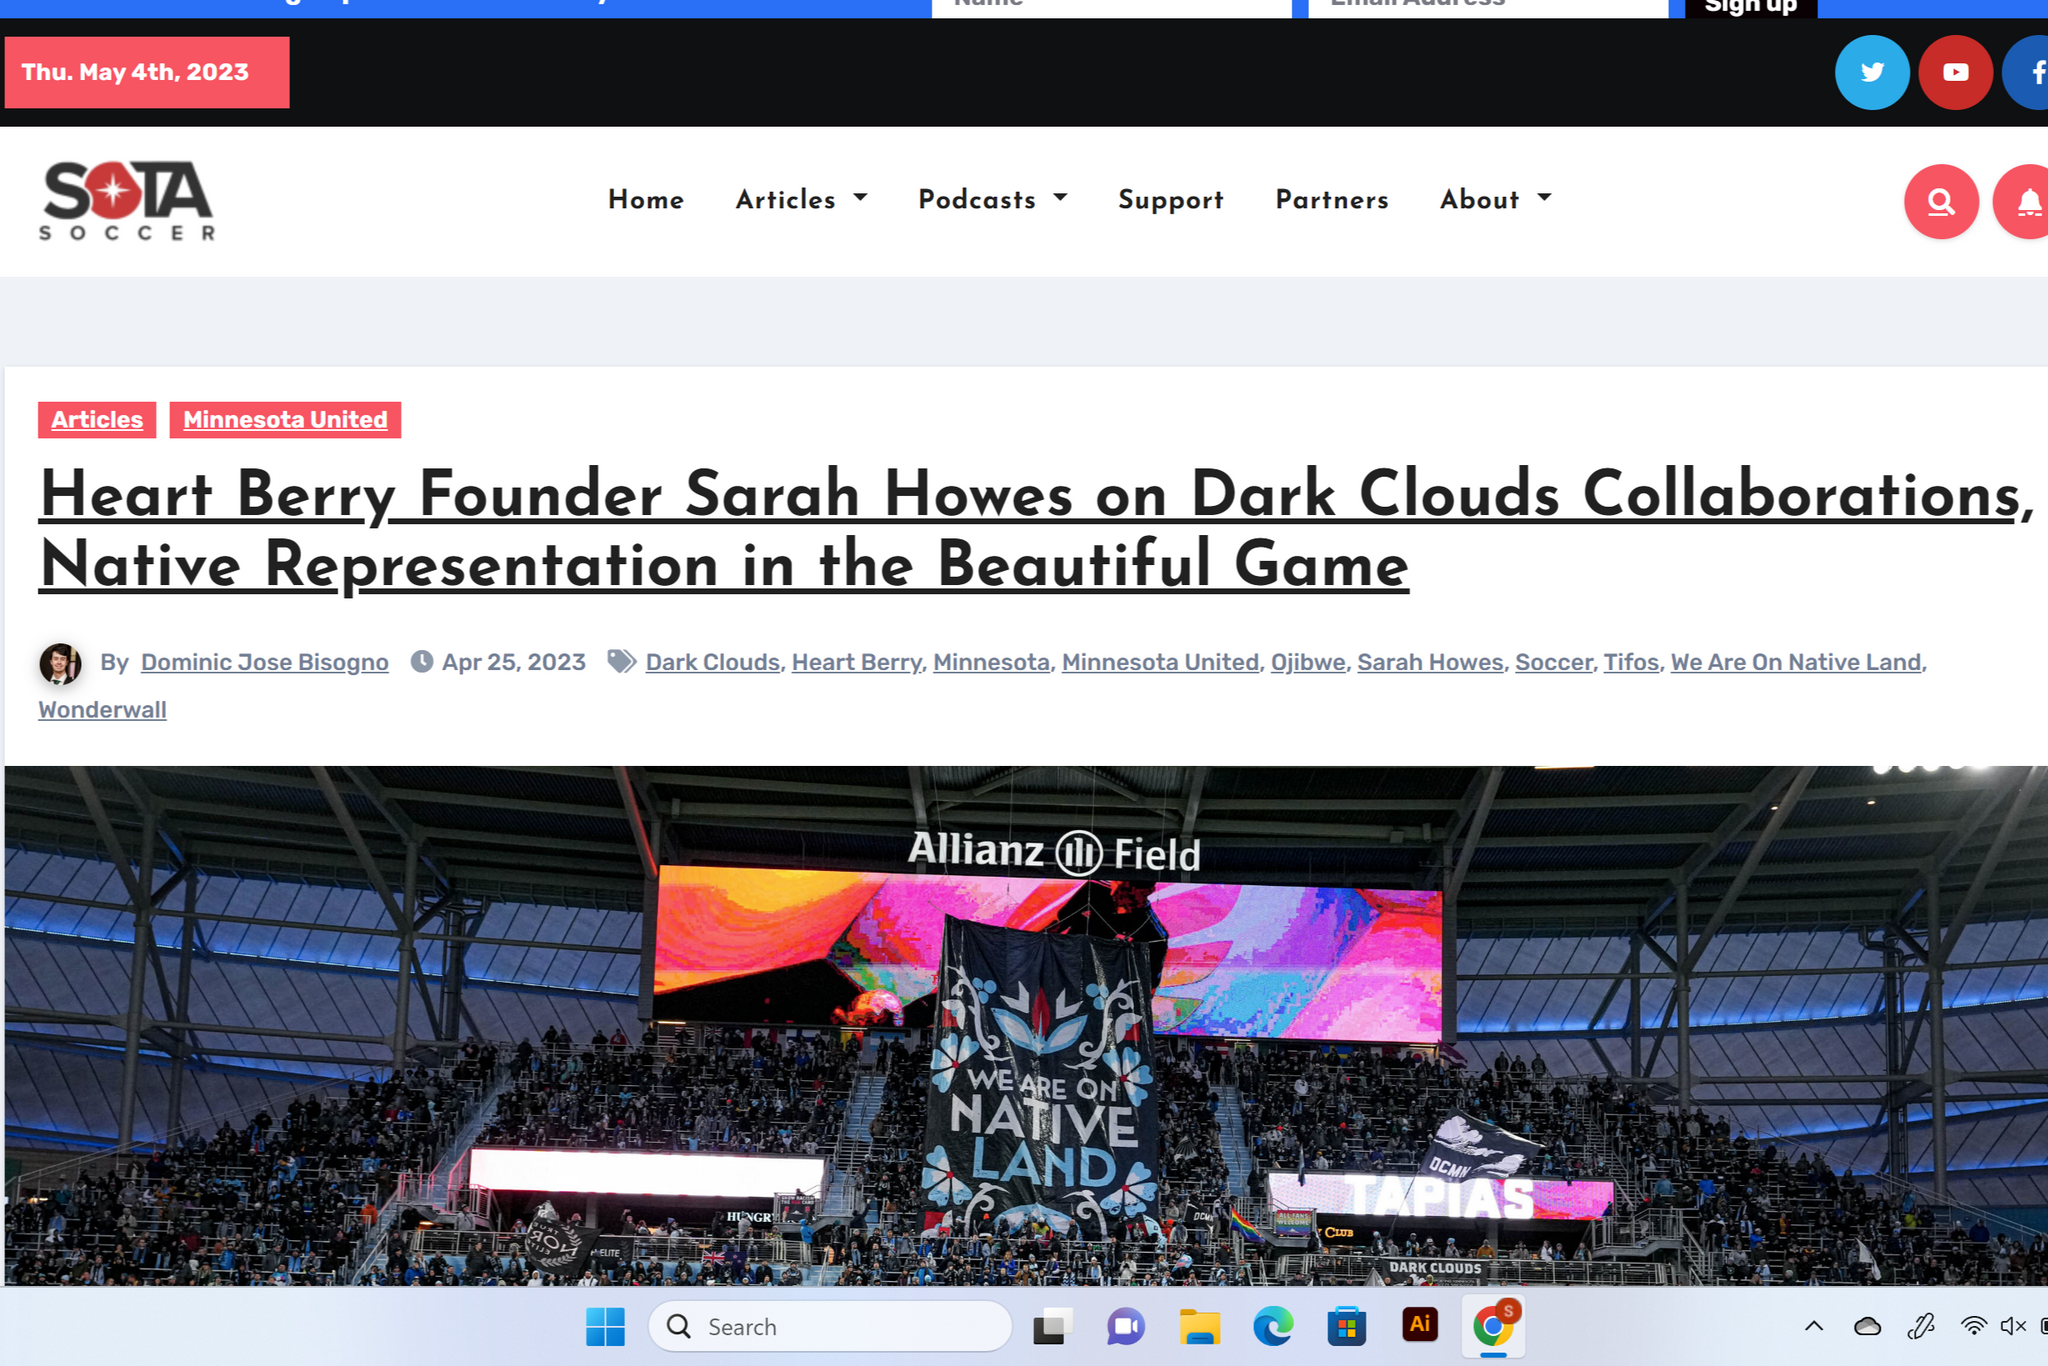Screen dimensions: 2048x1366
Task: Click the Chrome taskbar icon
Action: coord(1493,1327)
